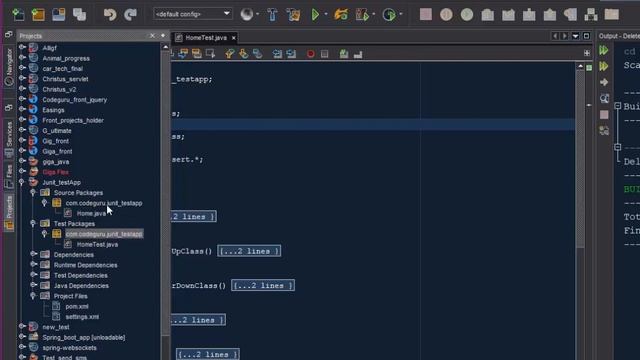This screenshot has height=360, width=640.
Task: Select highlighted com.codeguru.junit_testapp test package
Action: 104,234
